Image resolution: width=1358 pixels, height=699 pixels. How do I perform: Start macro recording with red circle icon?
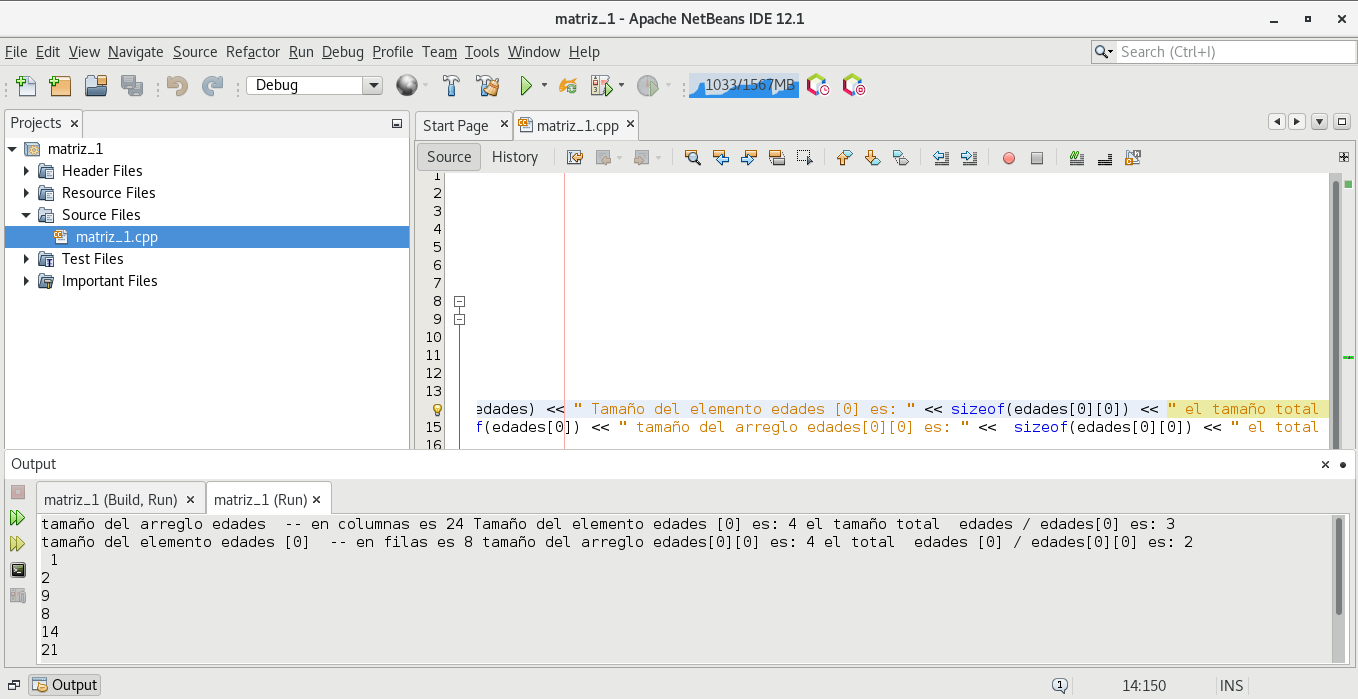[x=1009, y=158]
